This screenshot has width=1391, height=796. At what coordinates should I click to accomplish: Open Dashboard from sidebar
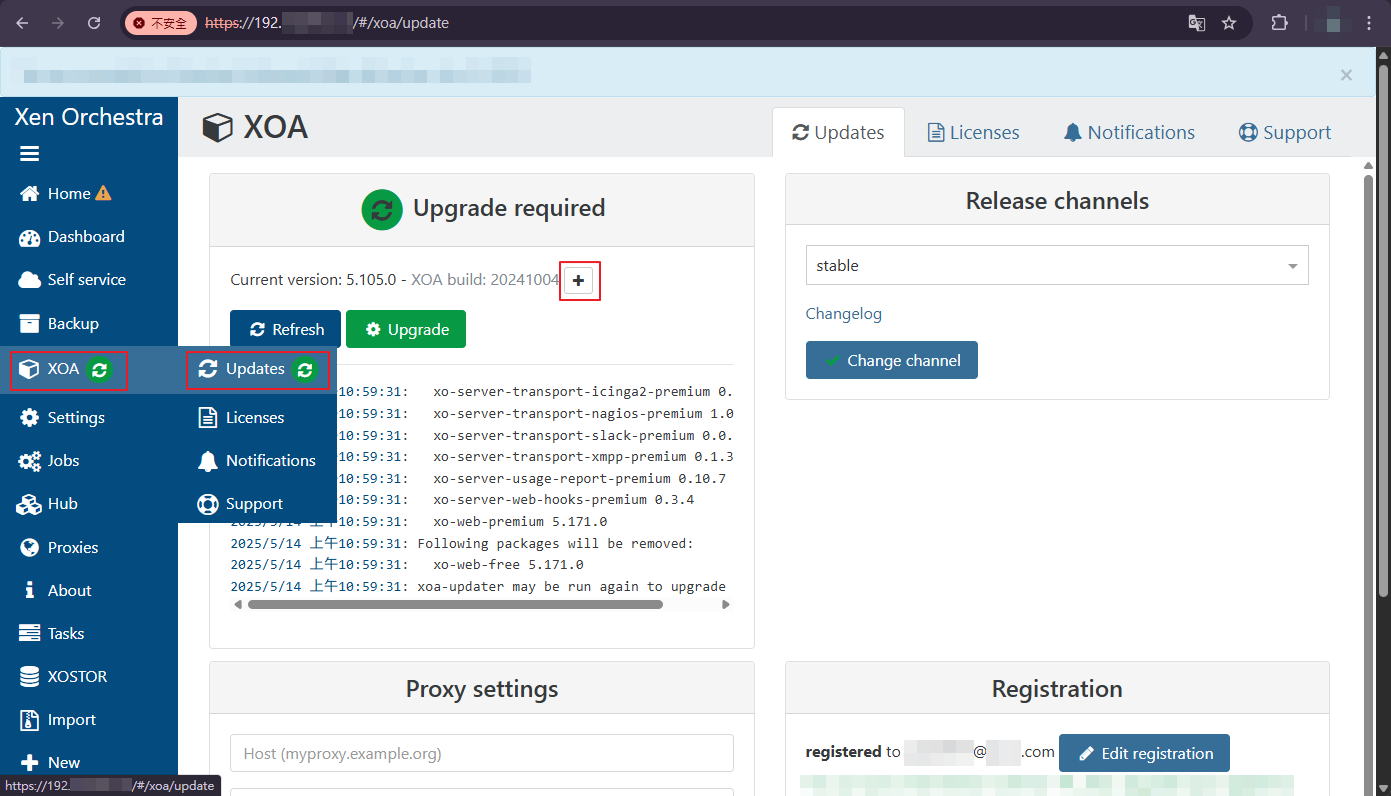[72, 237]
